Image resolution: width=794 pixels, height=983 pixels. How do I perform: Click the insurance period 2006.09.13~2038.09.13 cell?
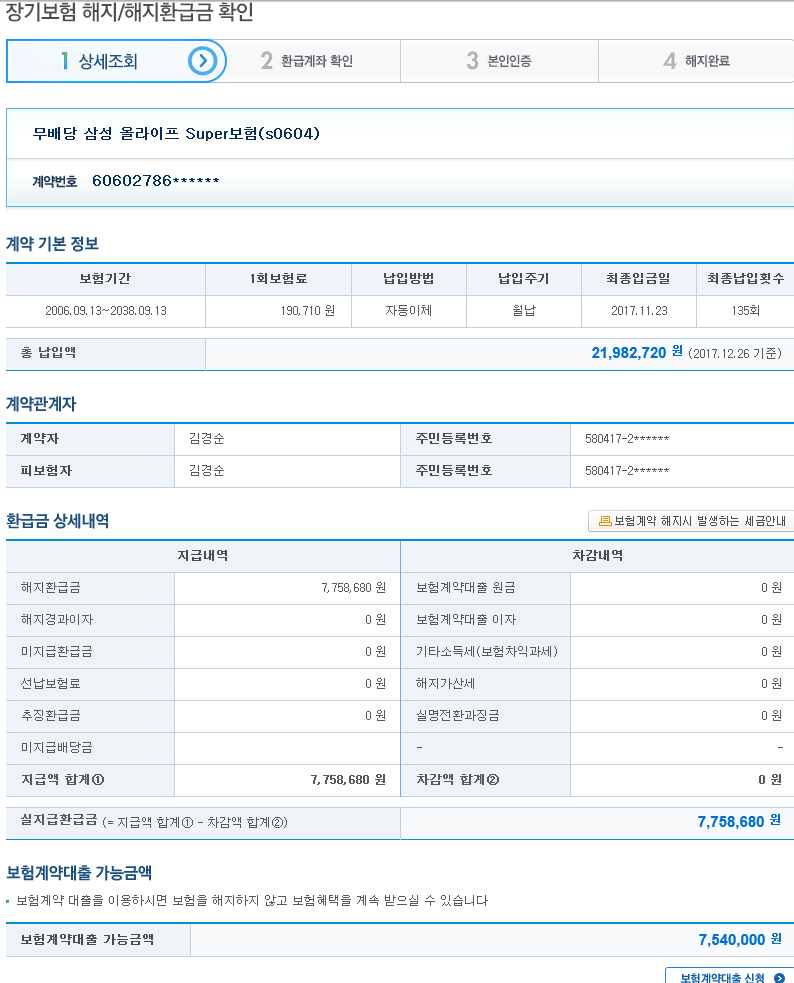[106, 311]
